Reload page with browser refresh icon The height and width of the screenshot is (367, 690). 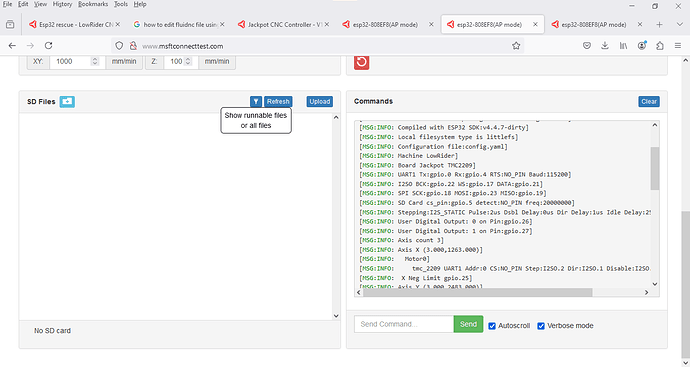[48, 46]
